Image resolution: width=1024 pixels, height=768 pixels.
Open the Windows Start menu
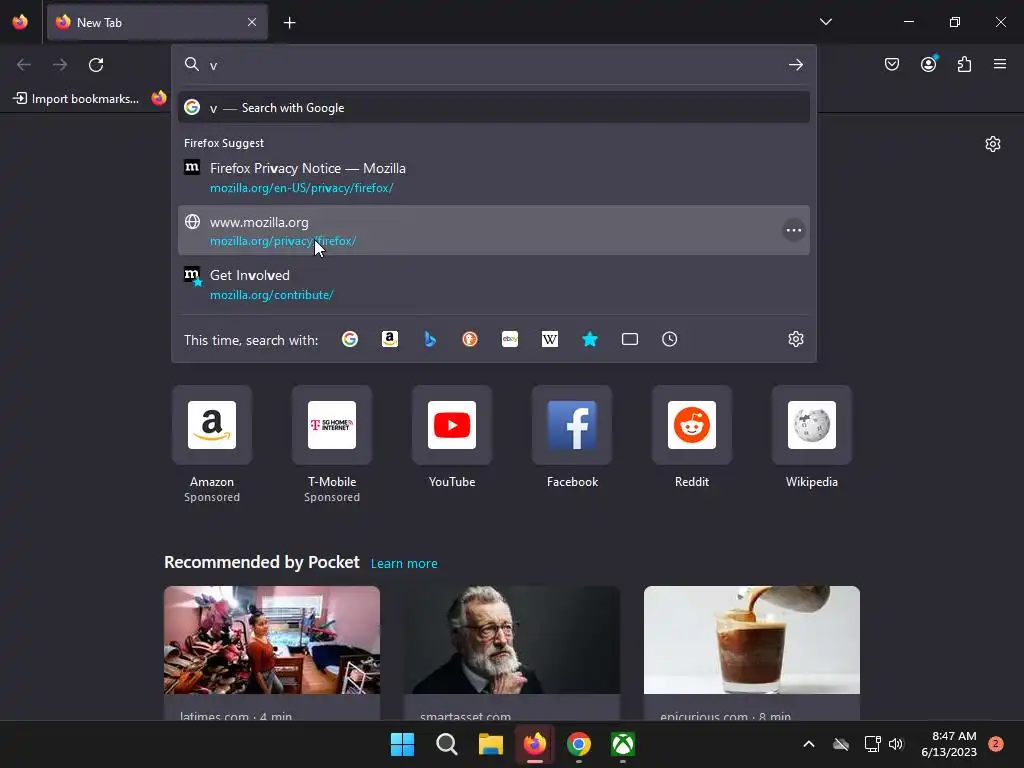point(402,744)
